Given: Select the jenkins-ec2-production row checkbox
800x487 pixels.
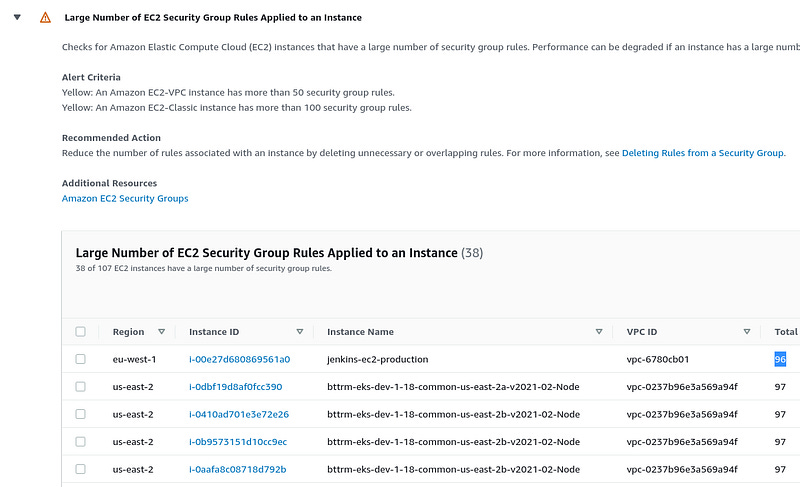Looking at the screenshot, I should 81,359.
